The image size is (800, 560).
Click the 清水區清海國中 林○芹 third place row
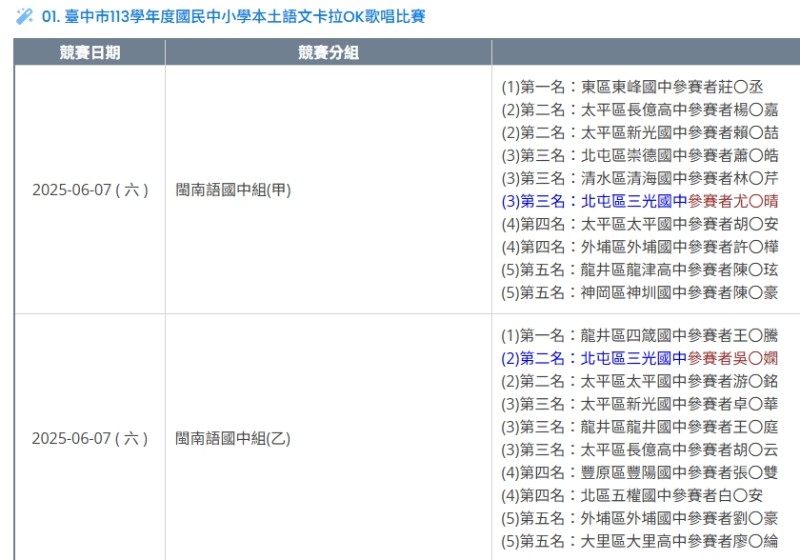pyautogui.click(x=639, y=179)
